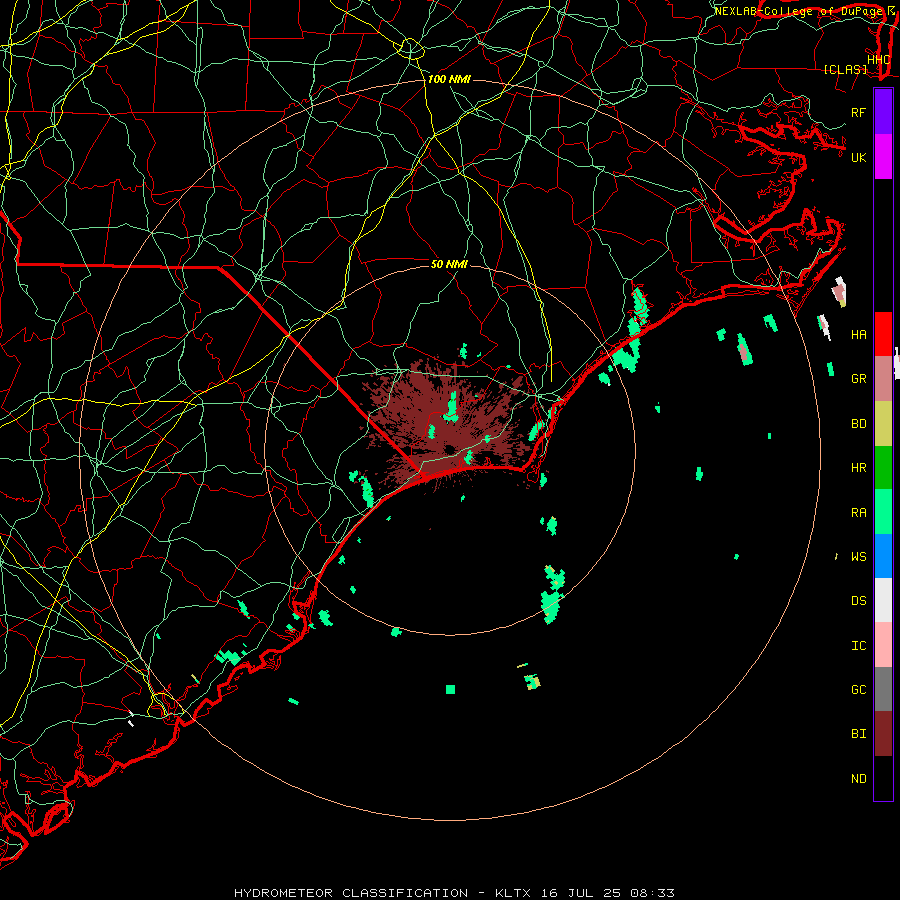The image size is (900, 900).
Task: Click the 'WS' legend label
Action: pos(858,556)
